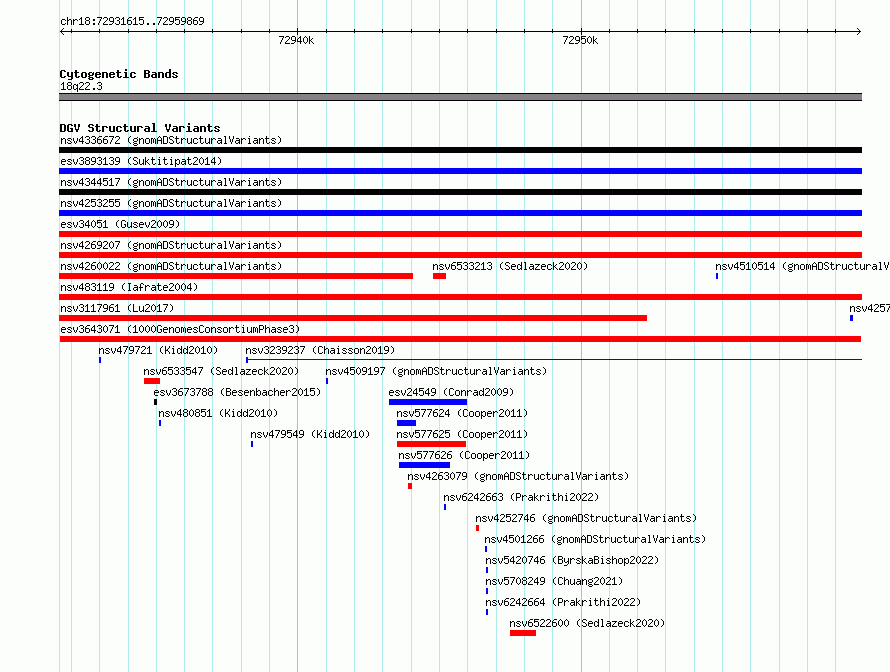Click nsv6242664 (Prakrithi2022) label
The image size is (890, 672).
pos(563,602)
